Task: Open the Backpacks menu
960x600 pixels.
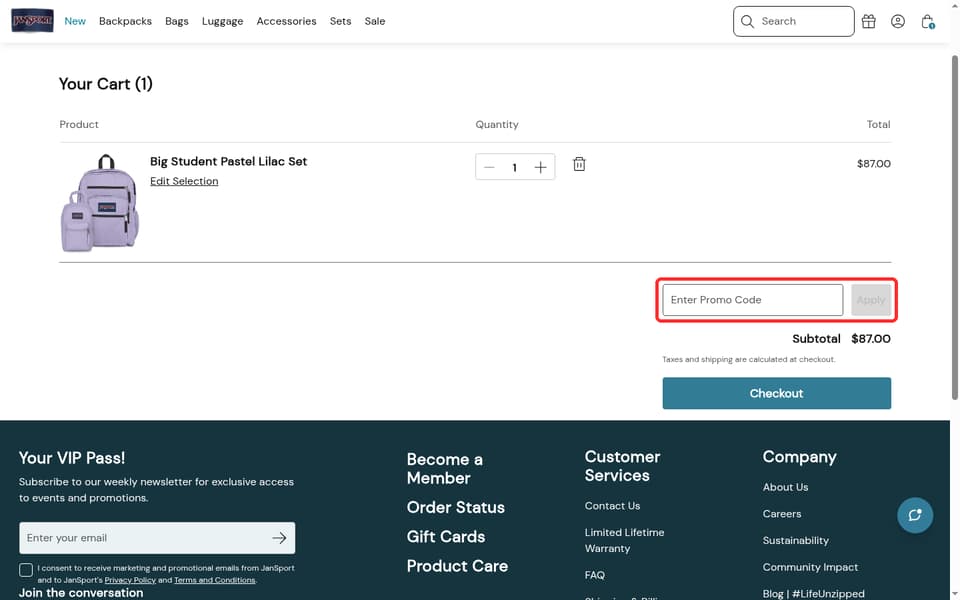Action: click(126, 21)
